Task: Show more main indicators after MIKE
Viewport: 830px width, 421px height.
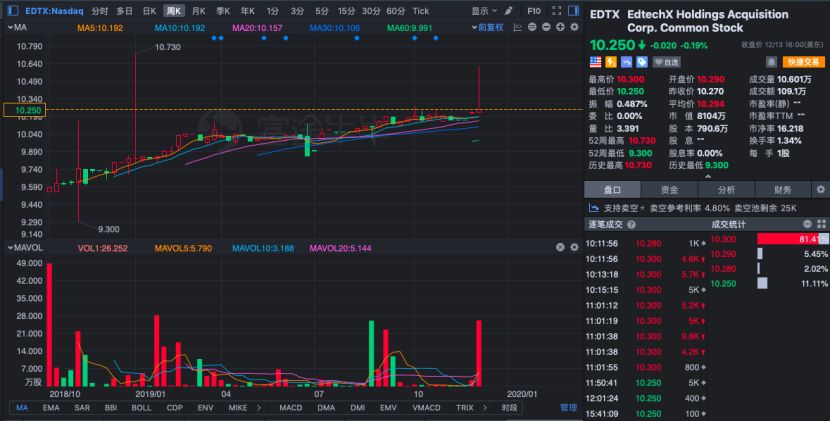Action: [x=259, y=408]
